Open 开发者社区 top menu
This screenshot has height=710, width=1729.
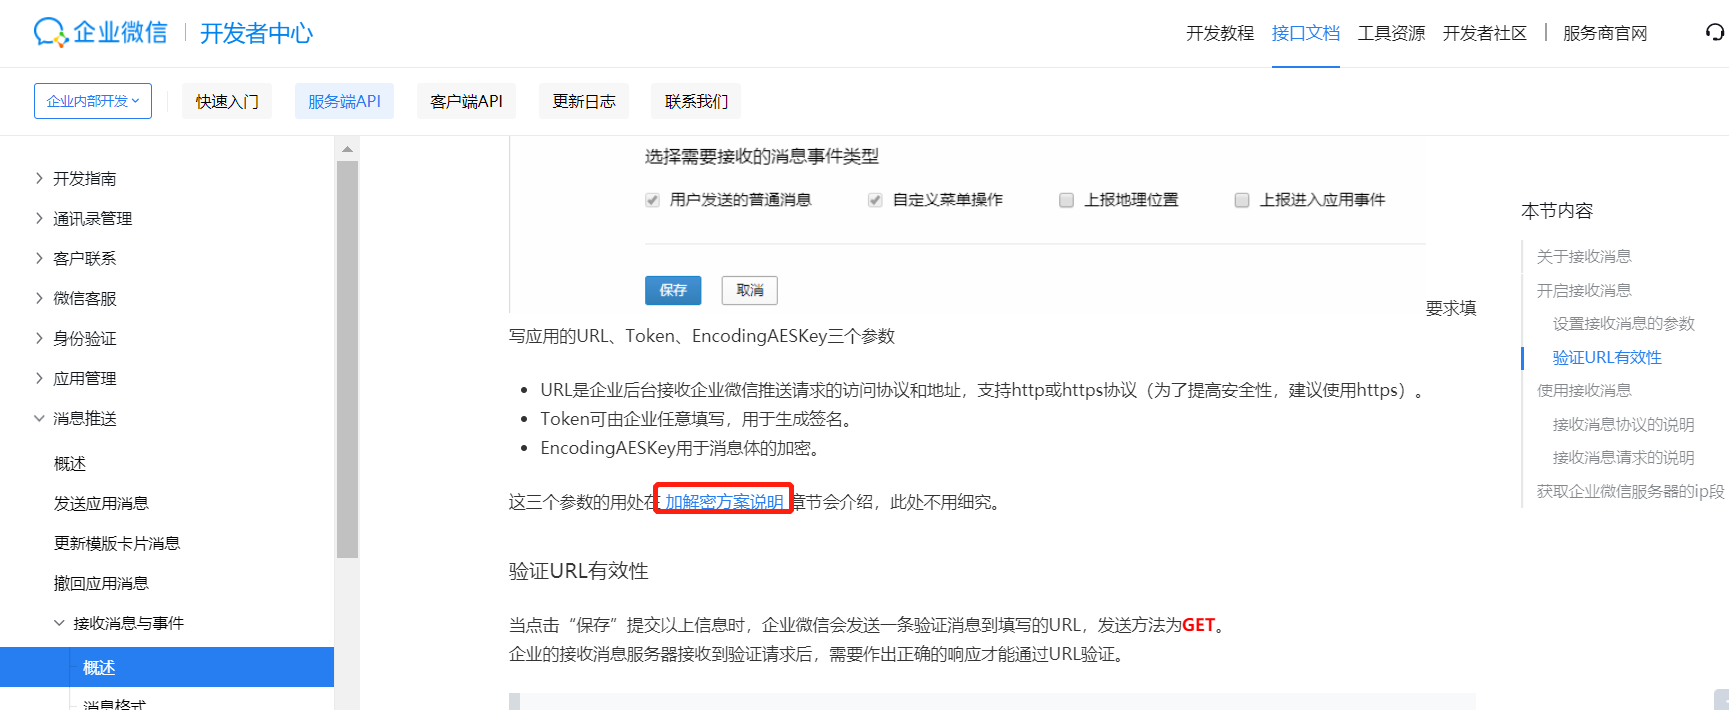1485,33
